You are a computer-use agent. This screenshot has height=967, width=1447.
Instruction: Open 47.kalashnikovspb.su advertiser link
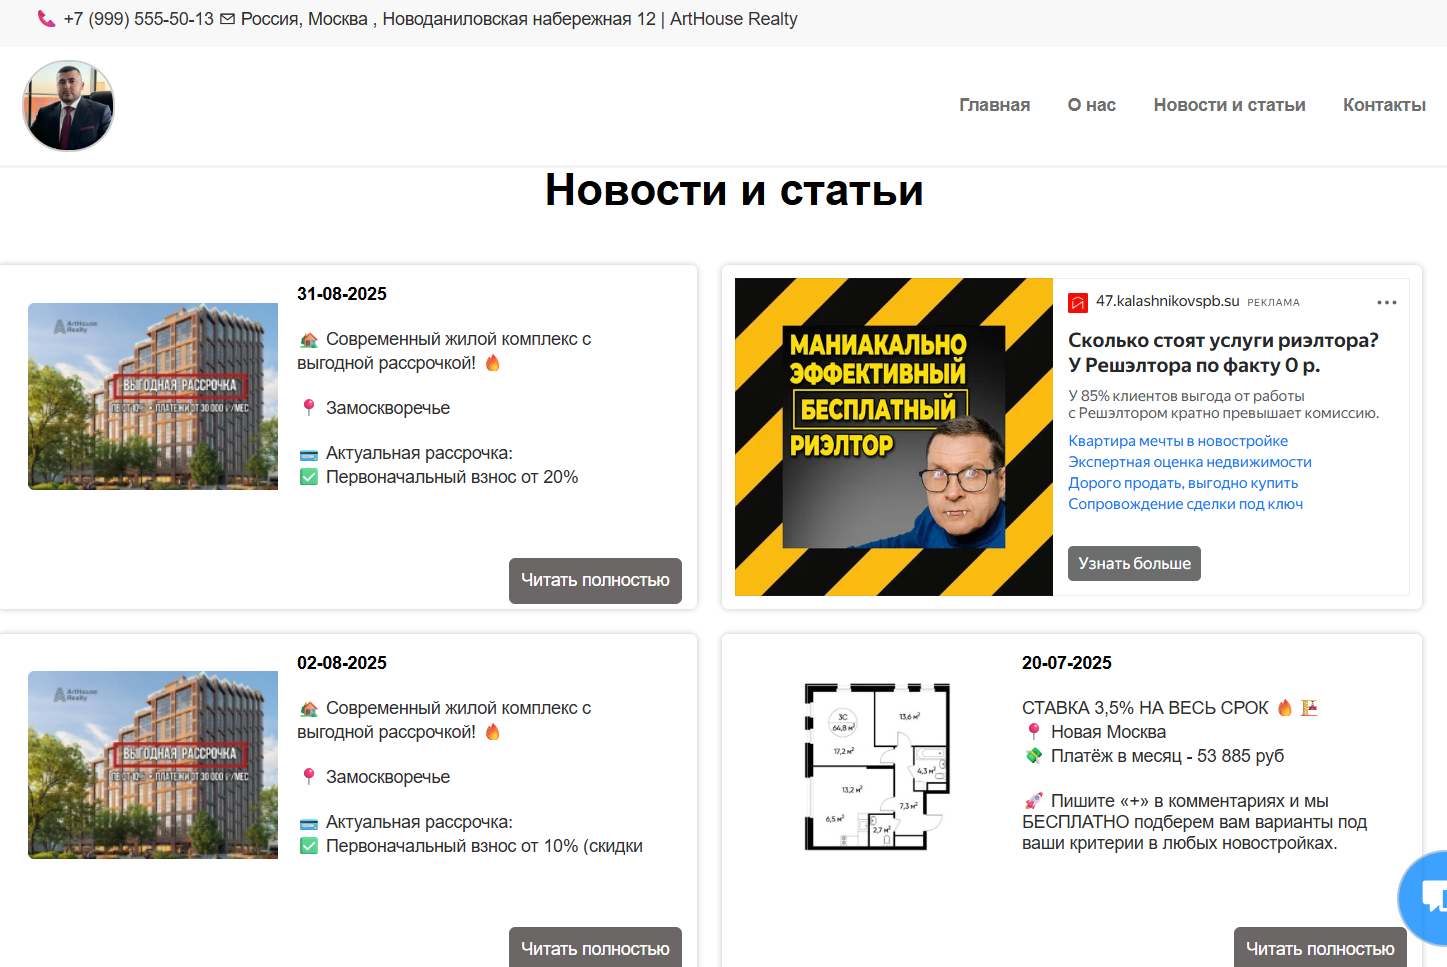pyautogui.click(x=1167, y=301)
